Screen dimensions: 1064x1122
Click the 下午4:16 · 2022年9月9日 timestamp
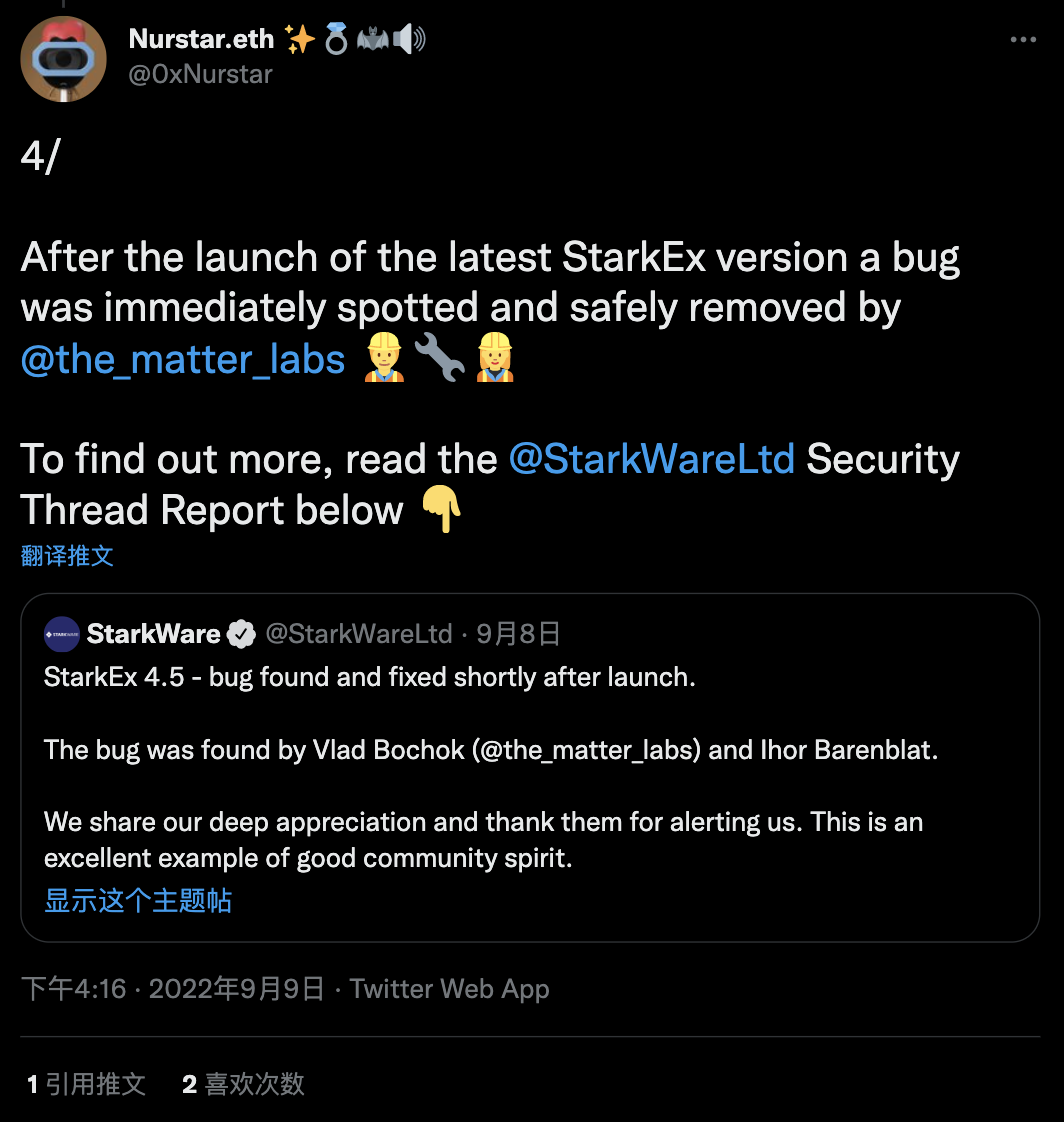173,989
